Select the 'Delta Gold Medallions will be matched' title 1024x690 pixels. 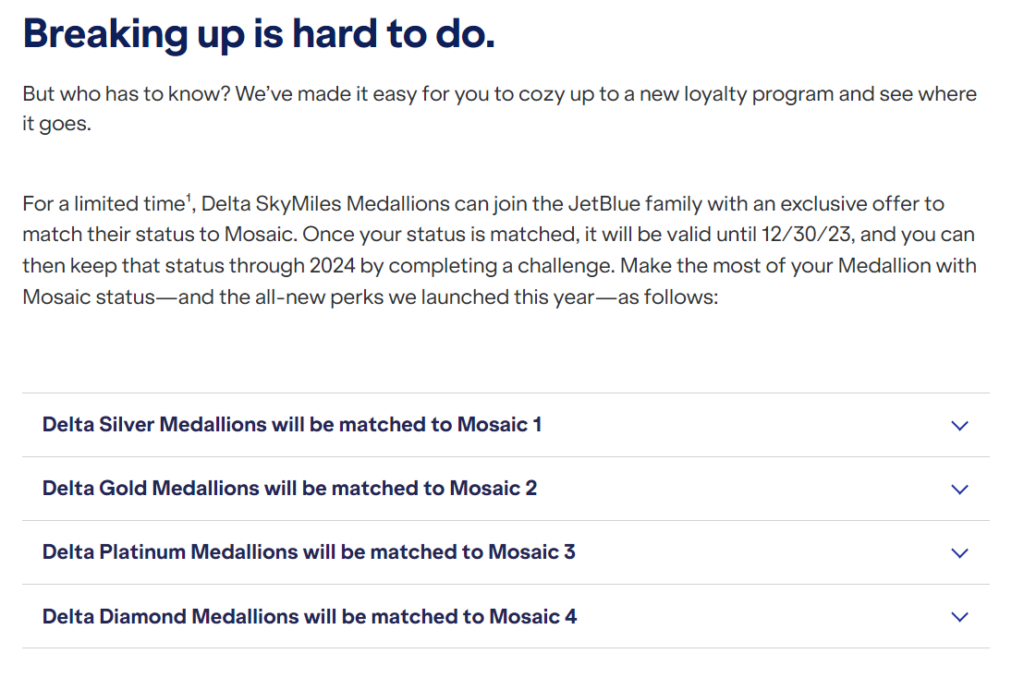pyautogui.click(x=289, y=488)
